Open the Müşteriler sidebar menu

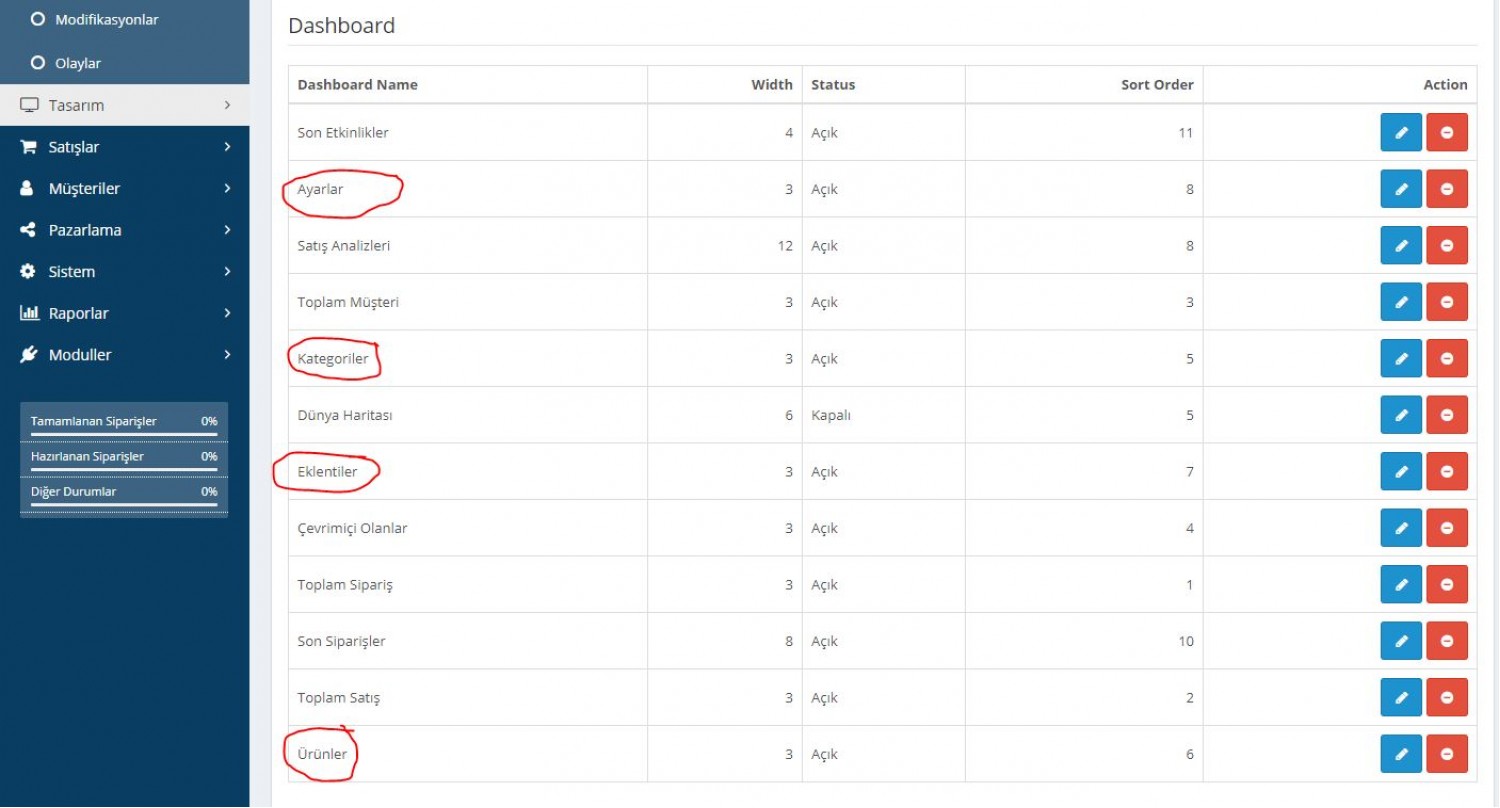tap(125, 188)
